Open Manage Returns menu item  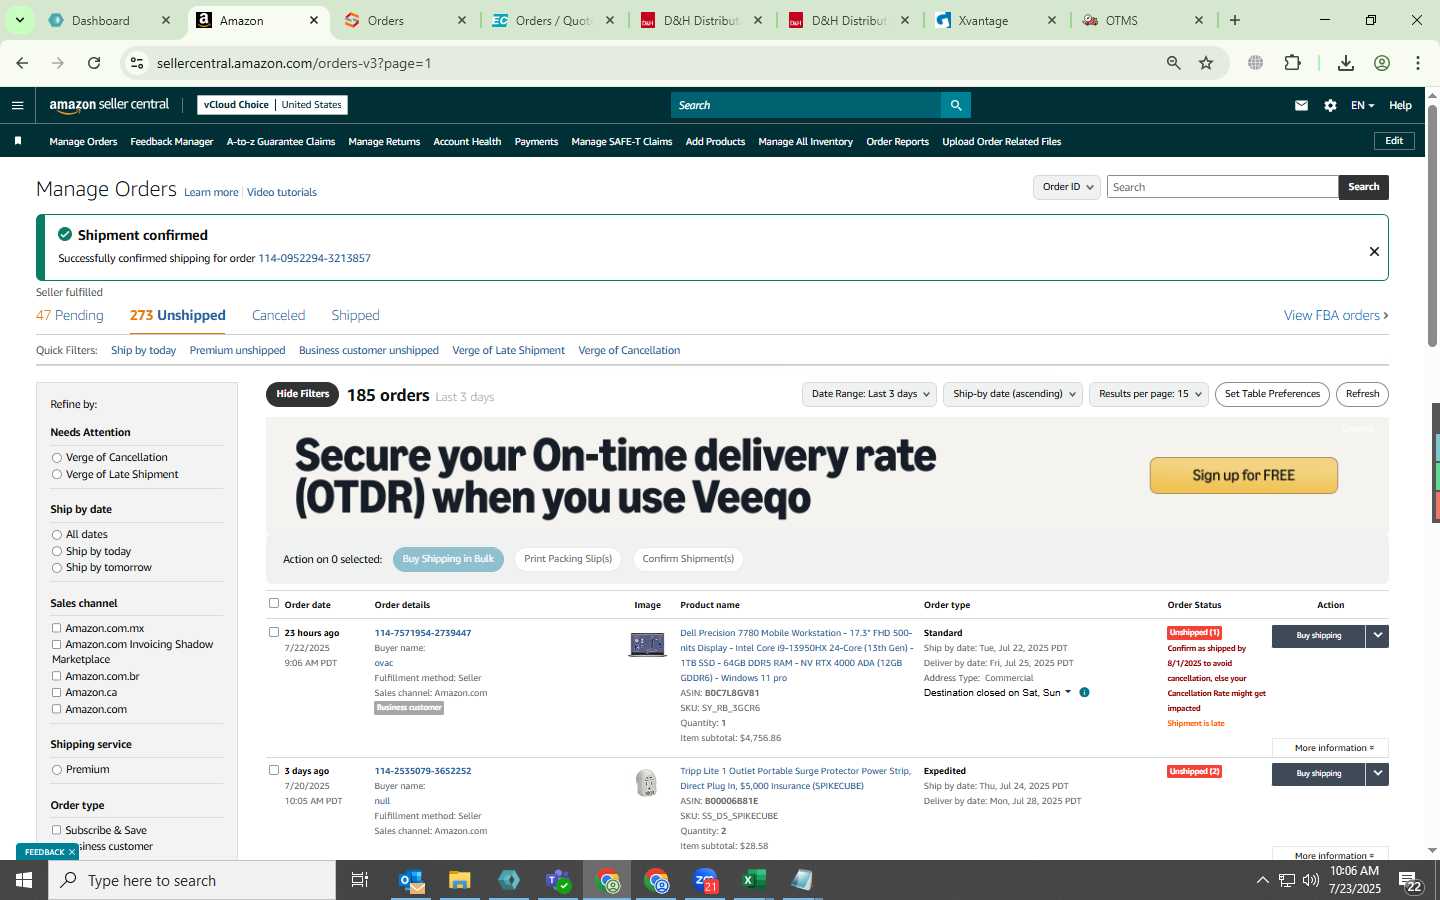tap(384, 142)
